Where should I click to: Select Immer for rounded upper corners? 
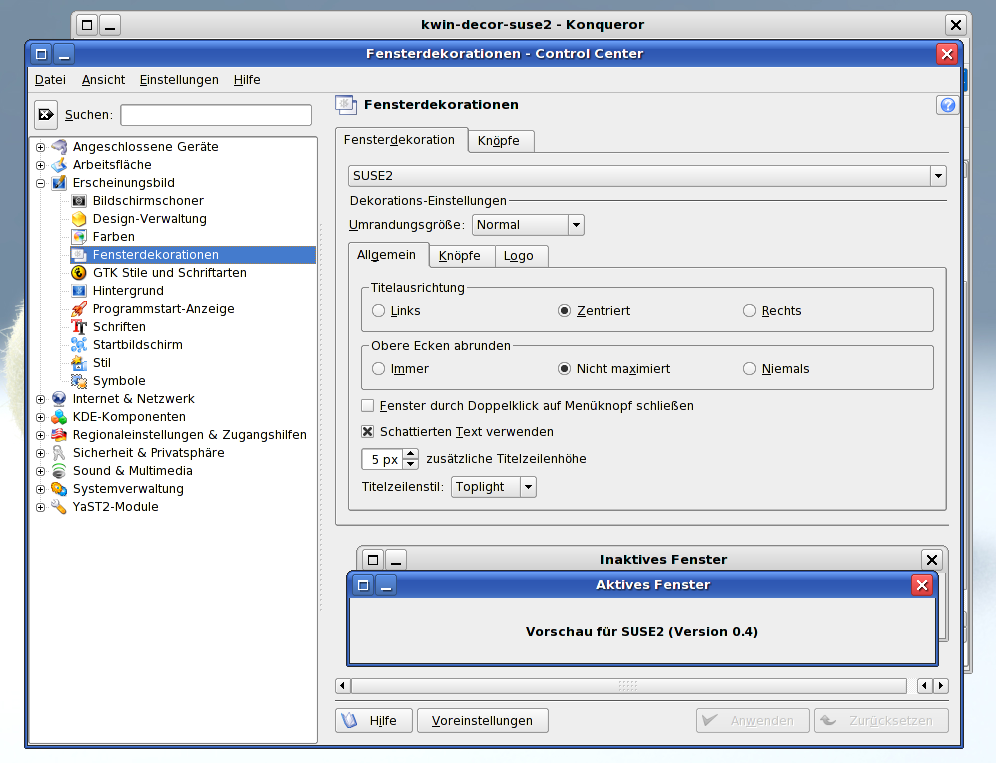(x=379, y=368)
